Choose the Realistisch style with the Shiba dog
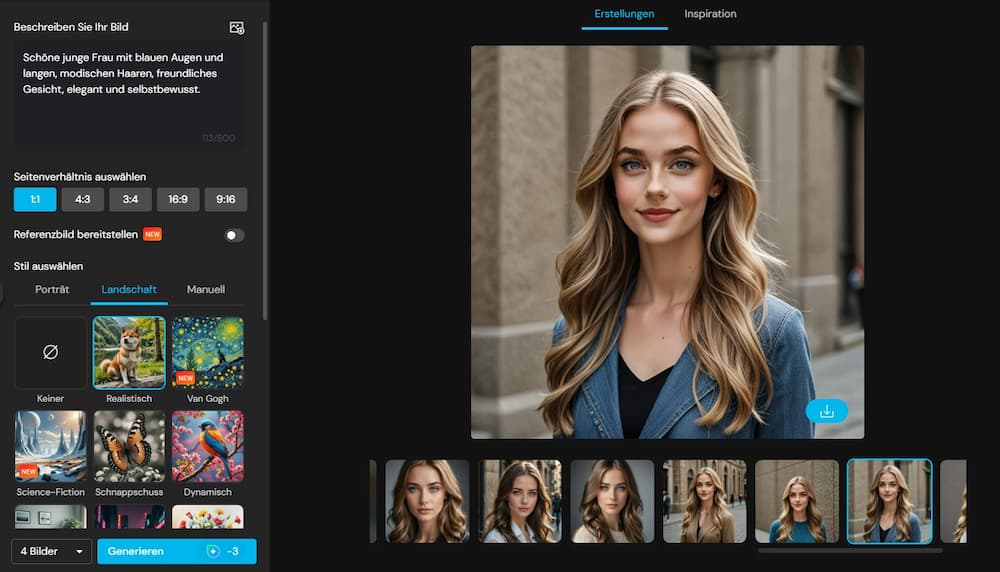Screen dimensions: 1000x572 [x=129, y=353]
